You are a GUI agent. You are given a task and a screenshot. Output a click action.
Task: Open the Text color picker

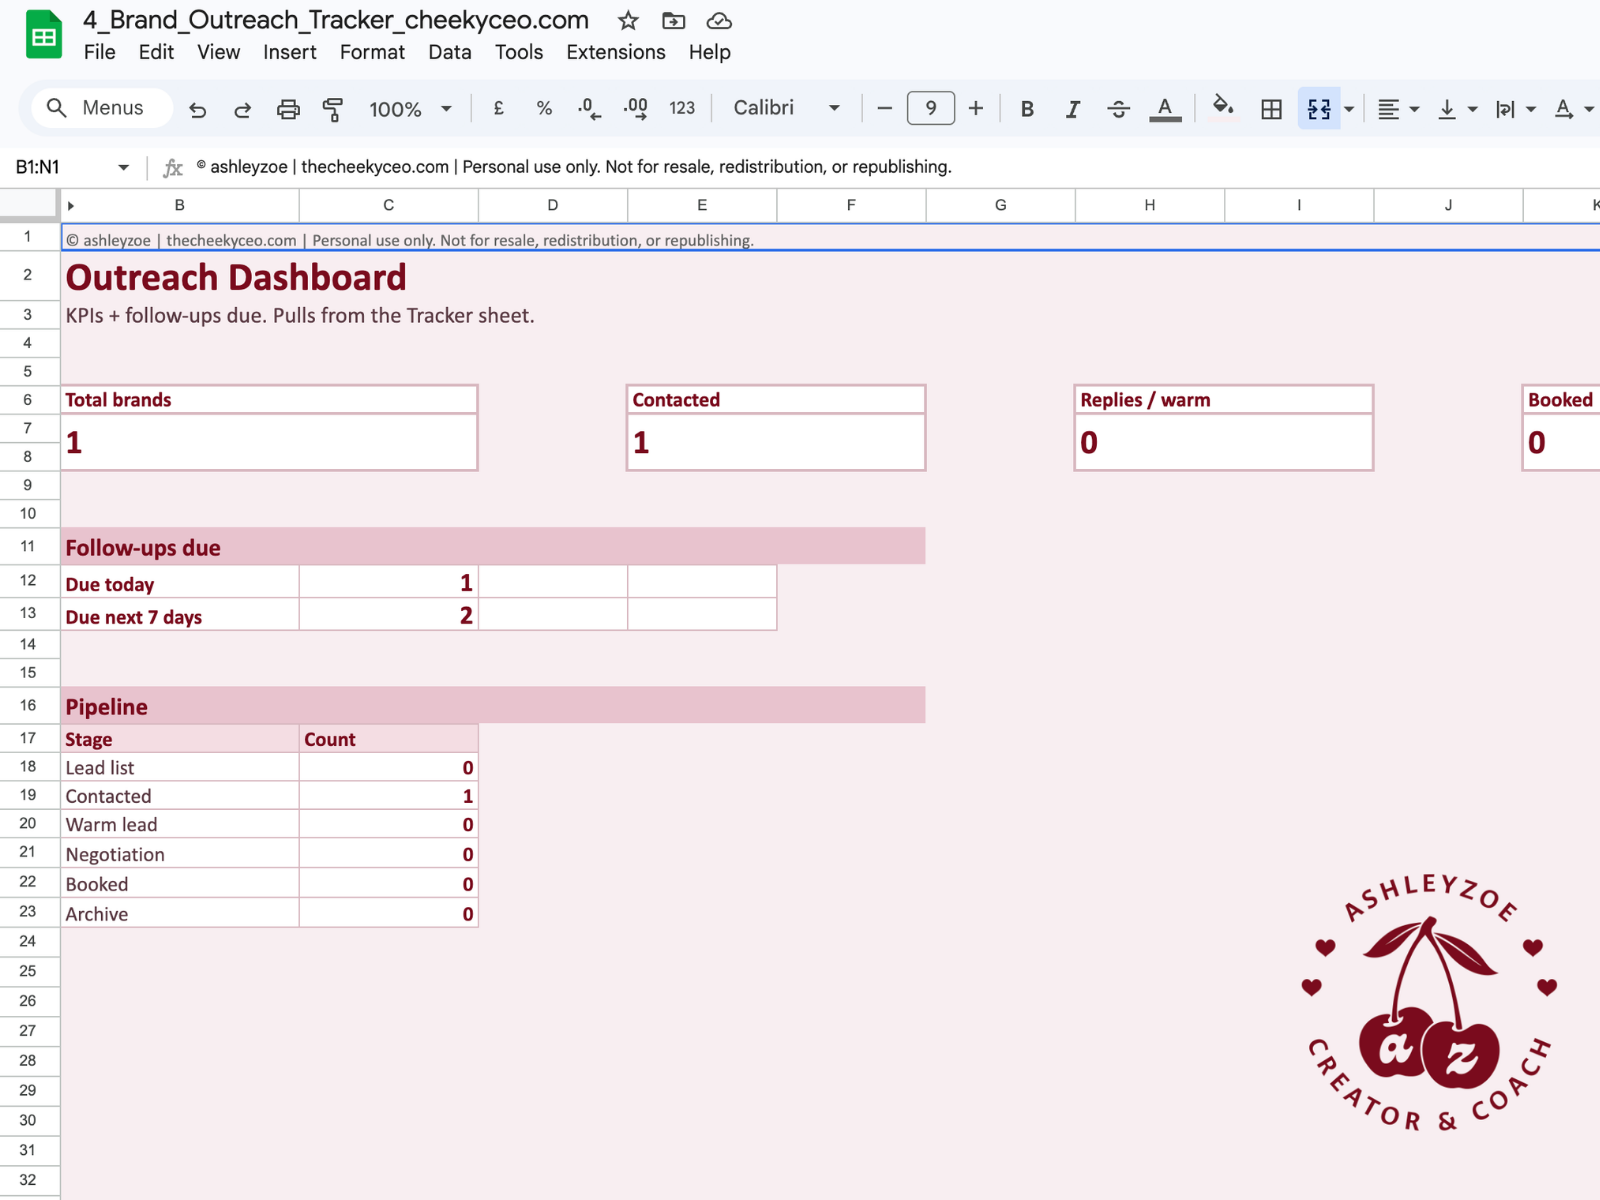[x=1164, y=109]
